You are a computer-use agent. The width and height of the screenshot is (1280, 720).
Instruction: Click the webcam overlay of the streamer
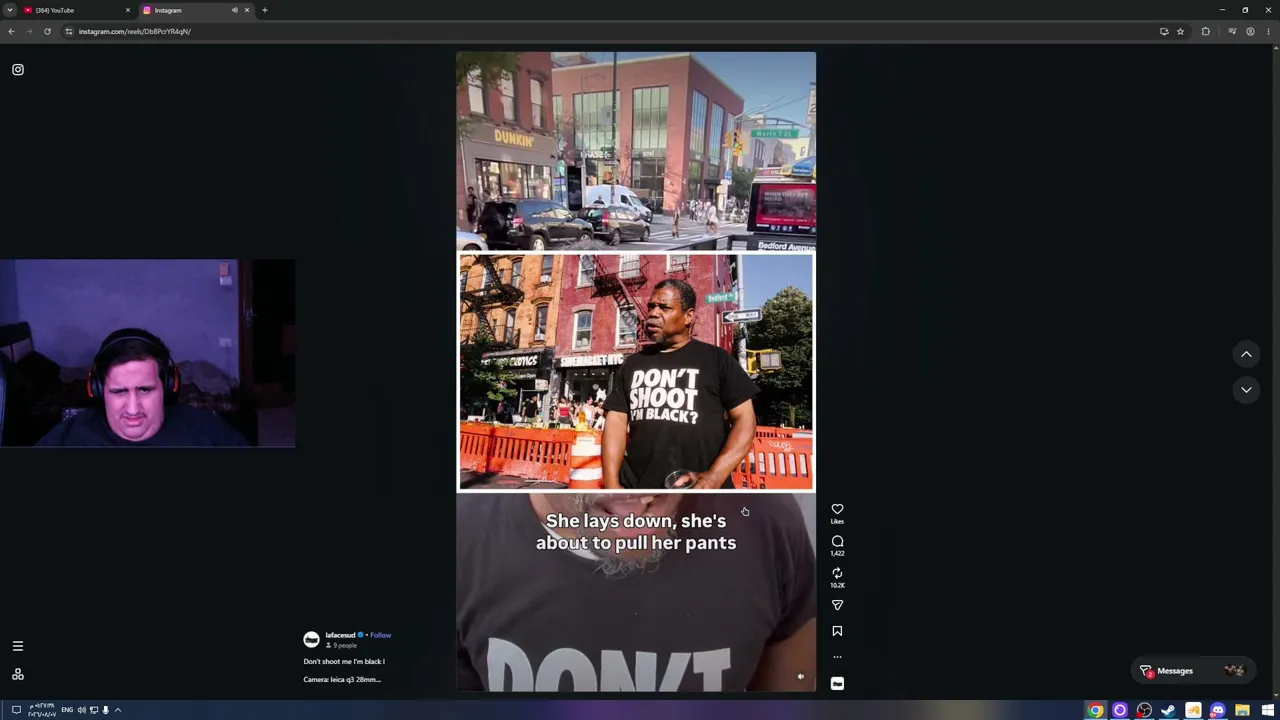tap(148, 353)
